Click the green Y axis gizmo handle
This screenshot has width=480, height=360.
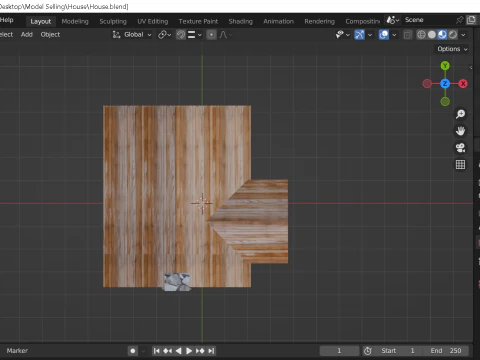(x=445, y=66)
